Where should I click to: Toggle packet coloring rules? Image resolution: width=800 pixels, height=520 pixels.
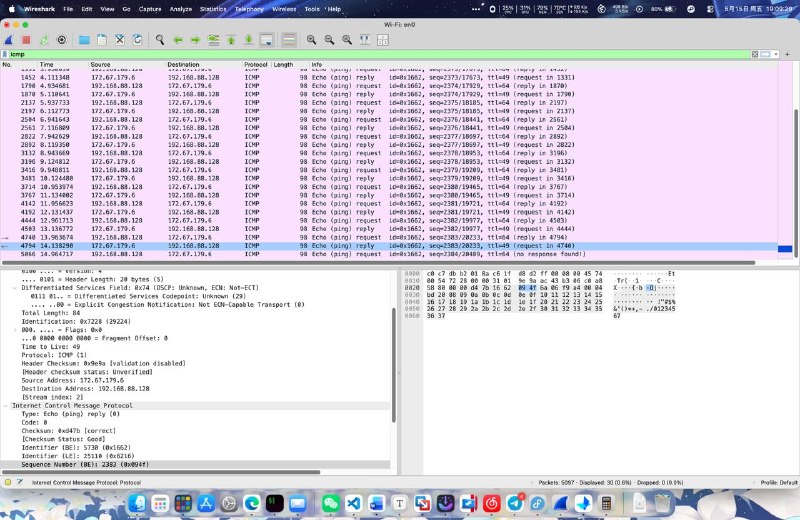[x=289, y=40]
